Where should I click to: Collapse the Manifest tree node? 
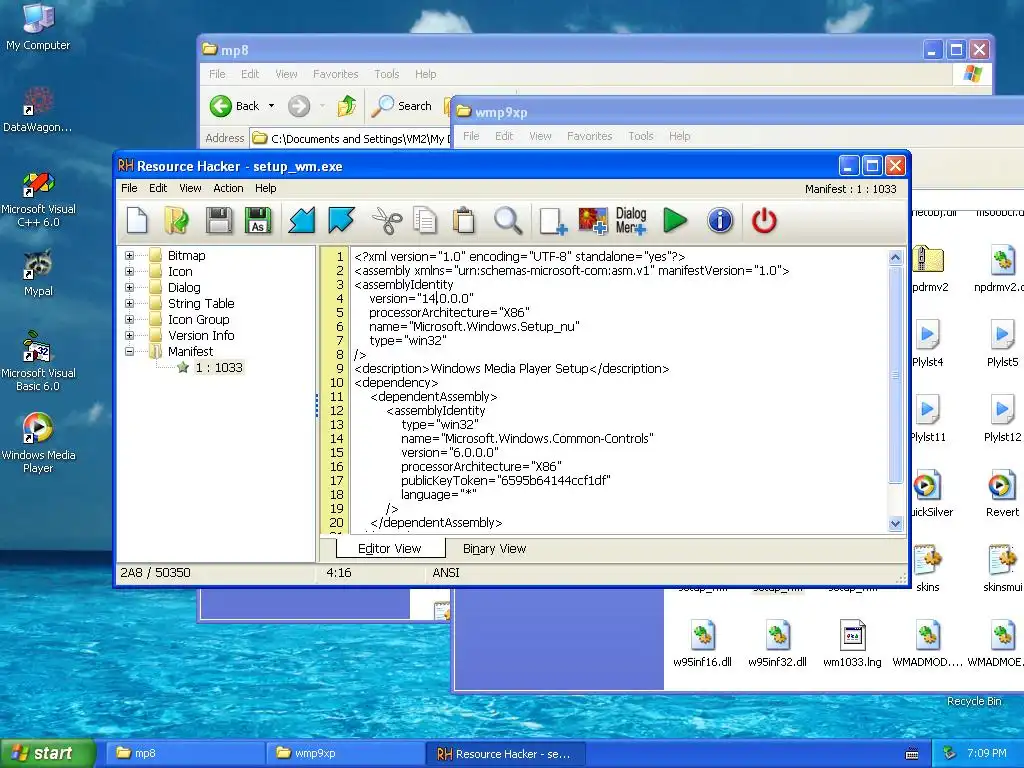click(x=129, y=351)
